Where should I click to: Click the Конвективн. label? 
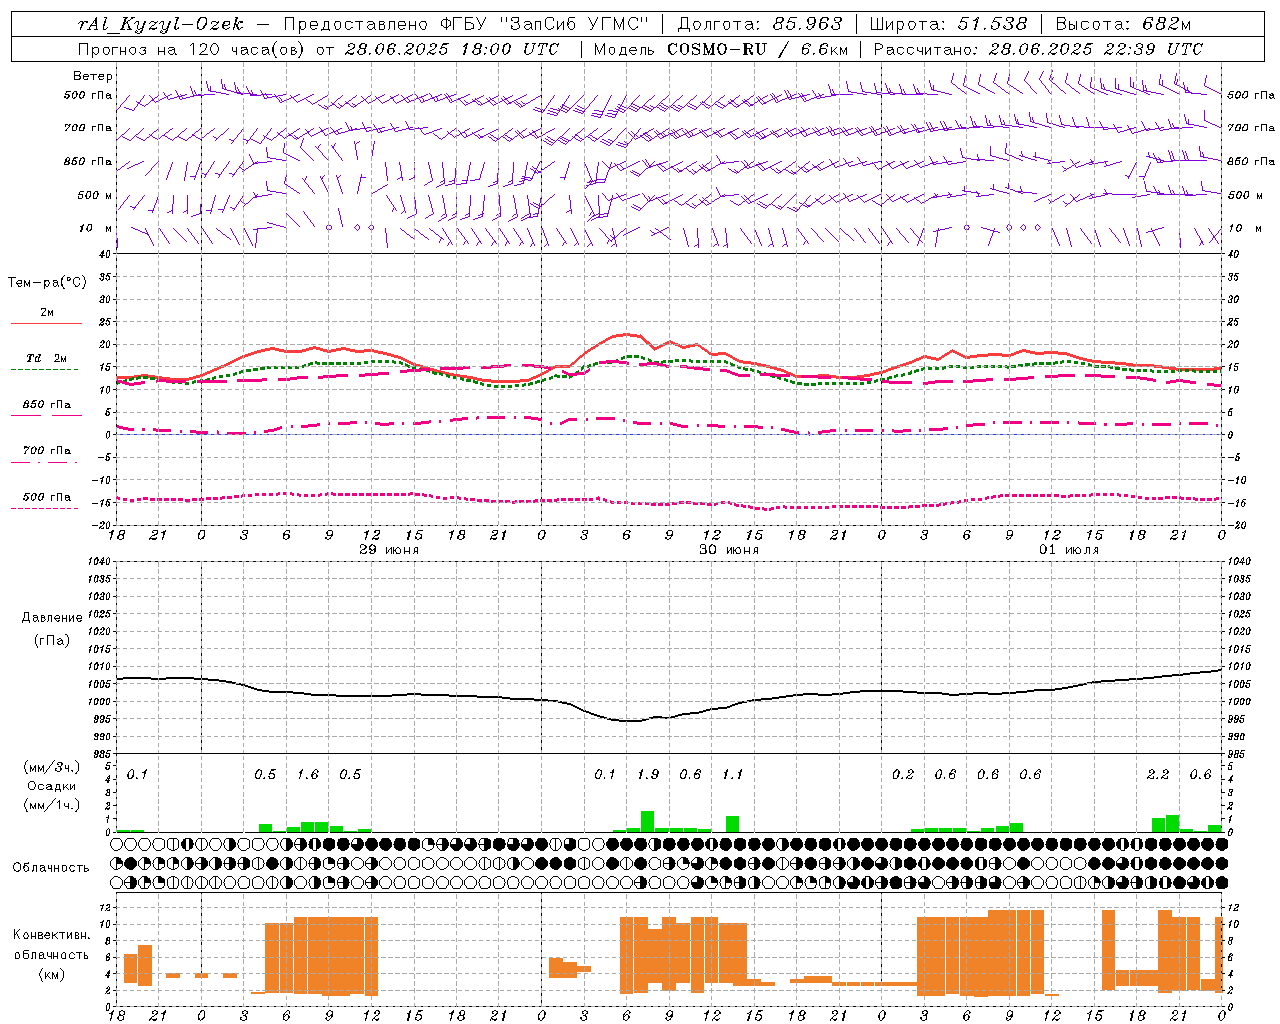pos(52,935)
